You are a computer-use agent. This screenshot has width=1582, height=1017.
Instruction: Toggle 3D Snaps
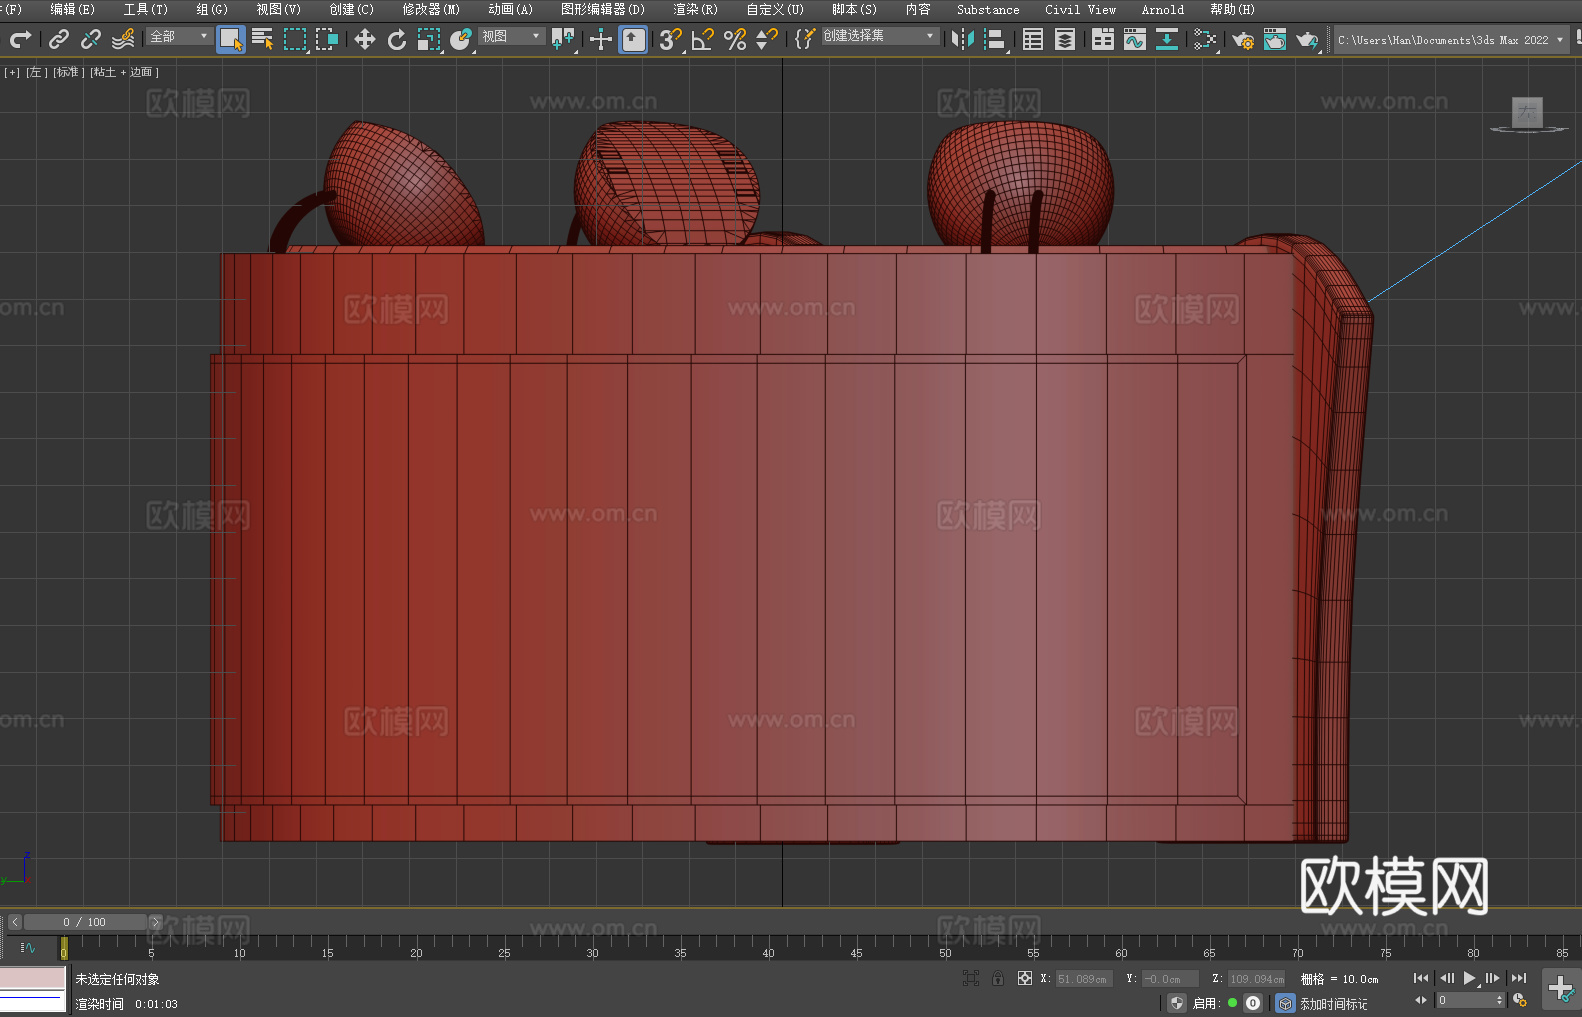click(x=671, y=39)
